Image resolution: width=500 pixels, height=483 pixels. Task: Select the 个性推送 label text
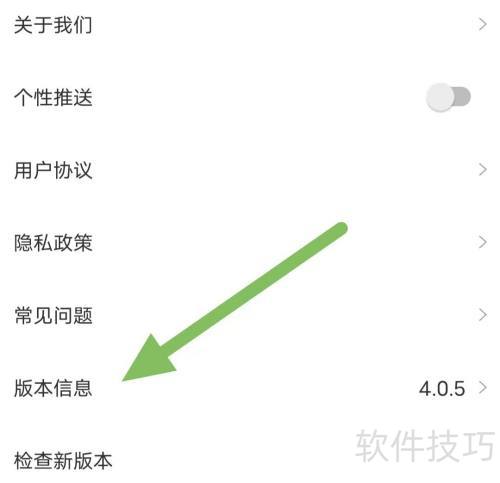53,97
